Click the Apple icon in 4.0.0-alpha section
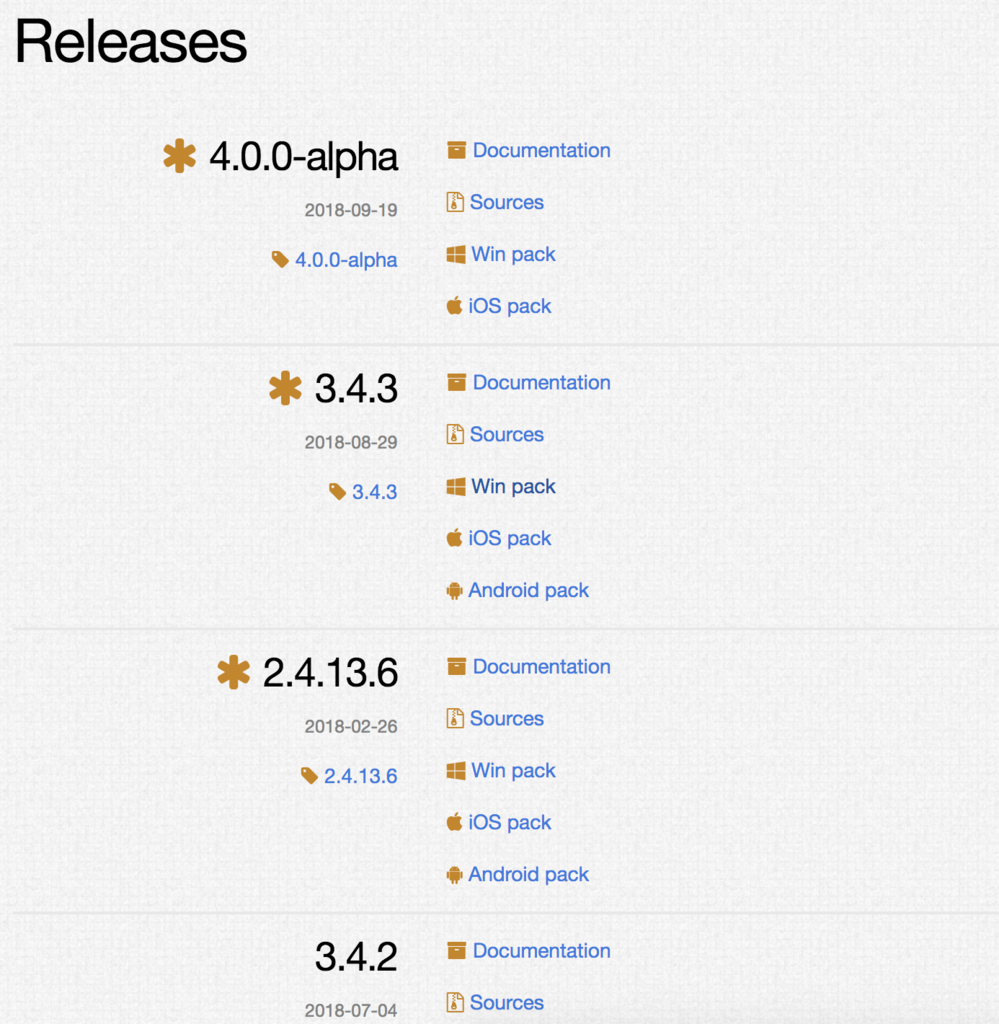Viewport: 999px width, 1024px height. (454, 305)
